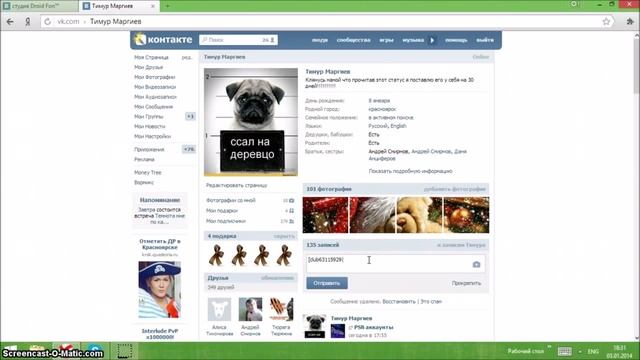Click ENG language indicator in taskbar

coord(593,351)
